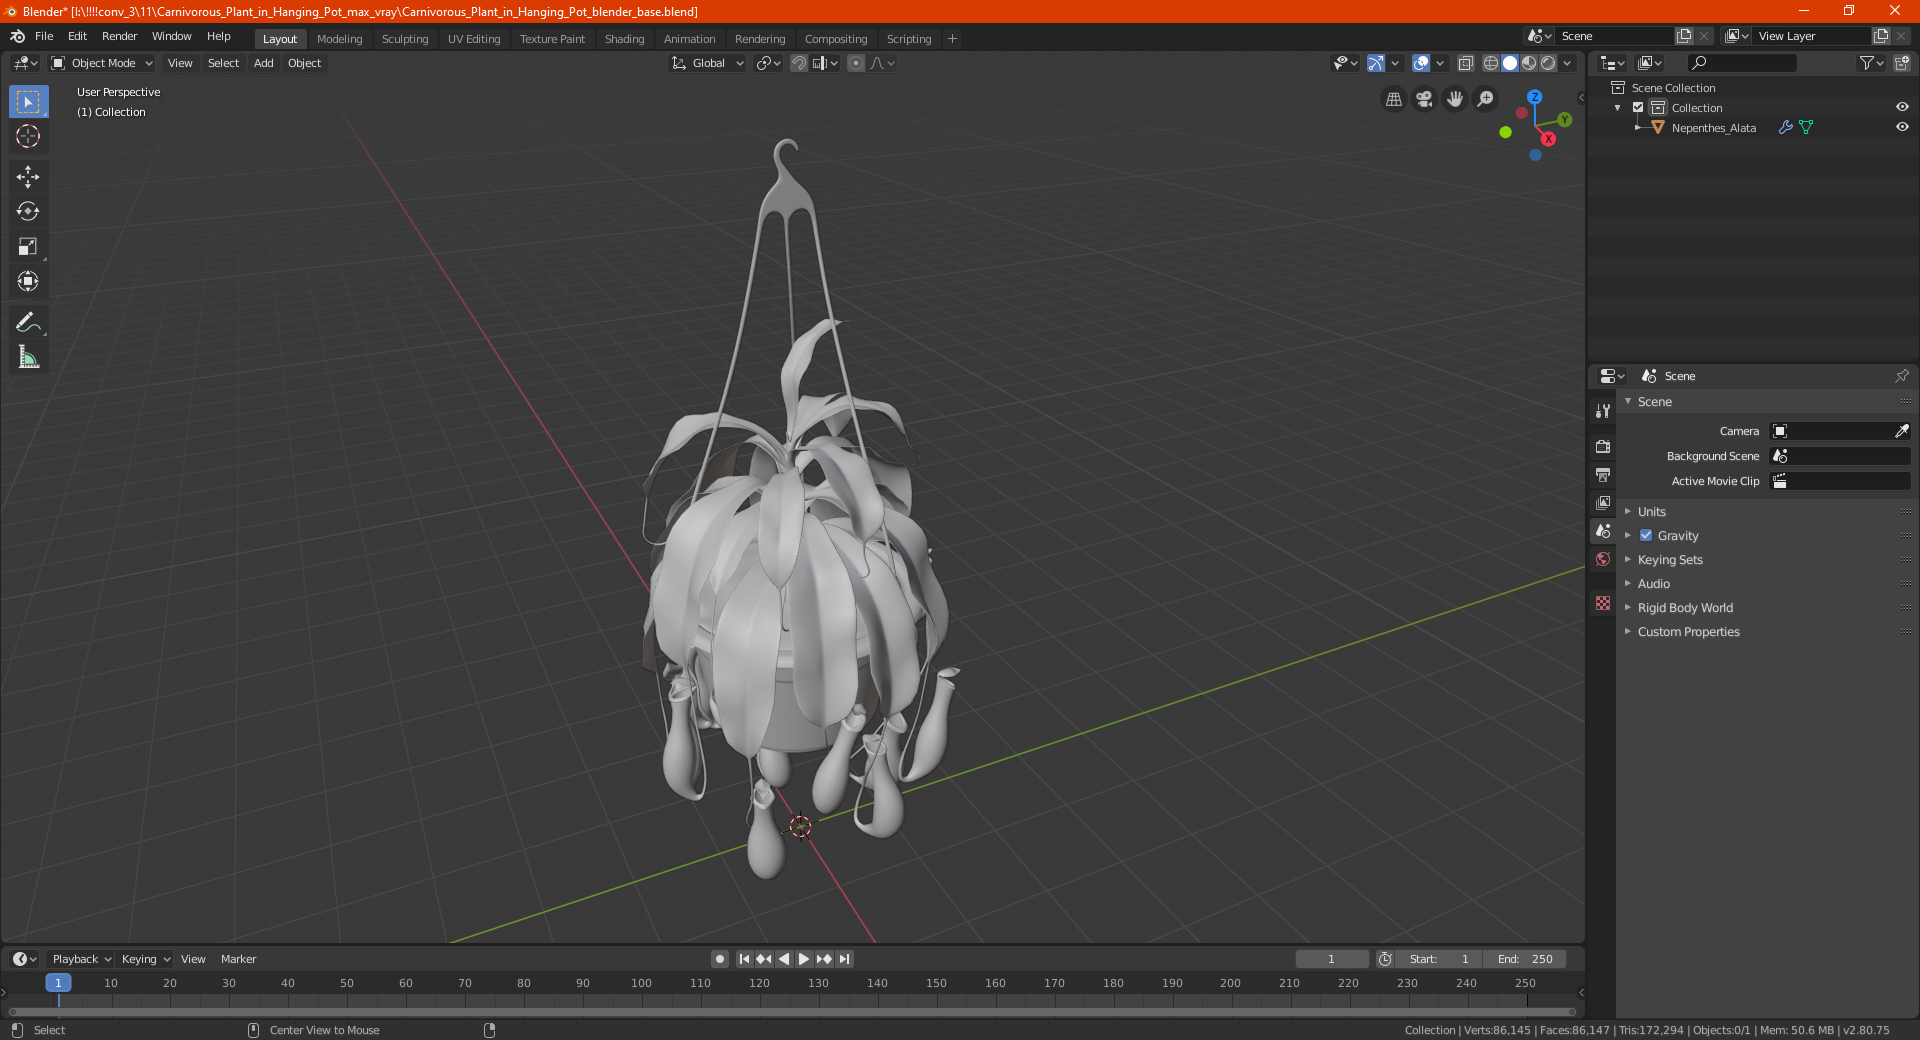Expand the Units panel
The width and height of the screenshot is (1920, 1040).
(x=1651, y=512)
